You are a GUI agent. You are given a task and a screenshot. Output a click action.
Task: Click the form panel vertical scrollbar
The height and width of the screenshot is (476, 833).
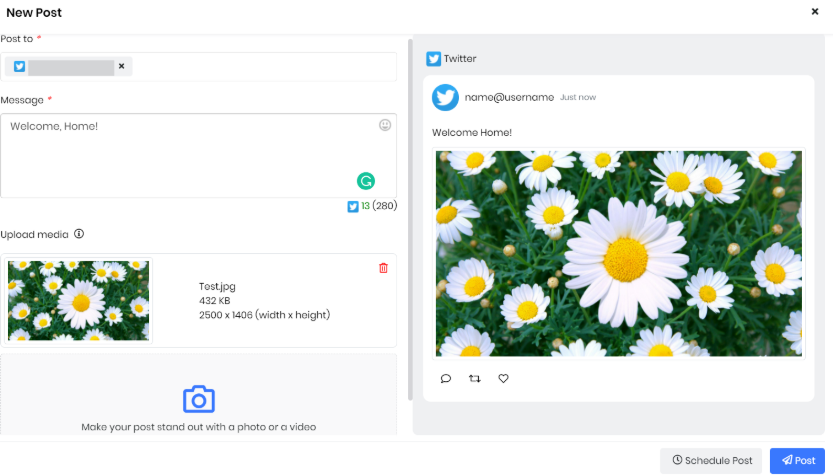(x=410, y=219)
